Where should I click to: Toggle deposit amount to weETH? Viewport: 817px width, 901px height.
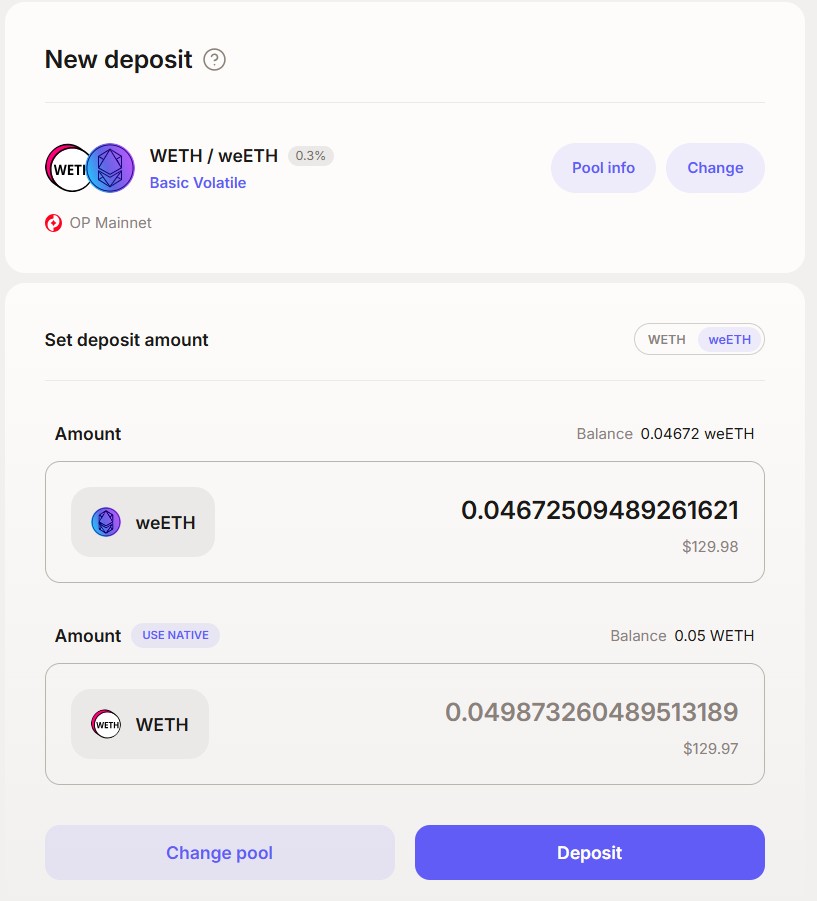coord(730,340)
